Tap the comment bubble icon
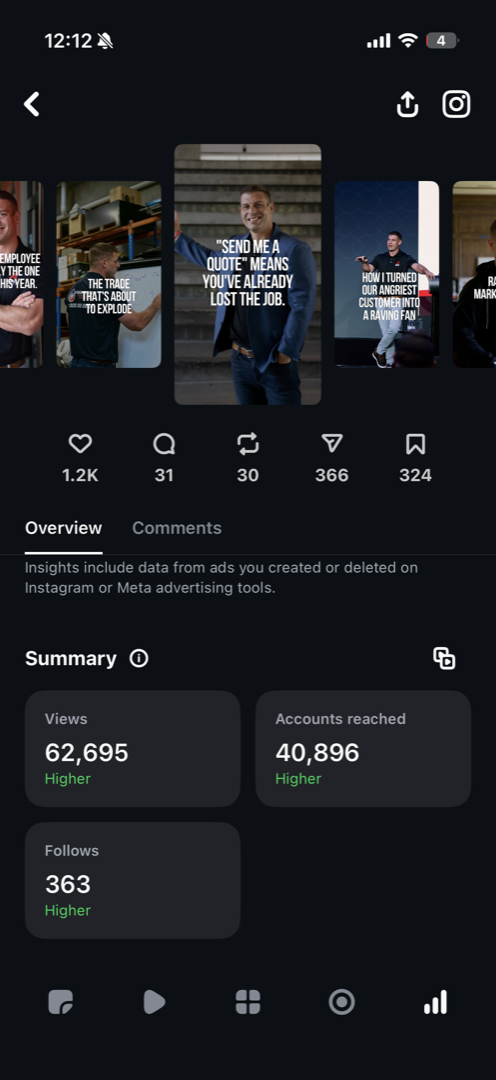 (x=164, y=444)
